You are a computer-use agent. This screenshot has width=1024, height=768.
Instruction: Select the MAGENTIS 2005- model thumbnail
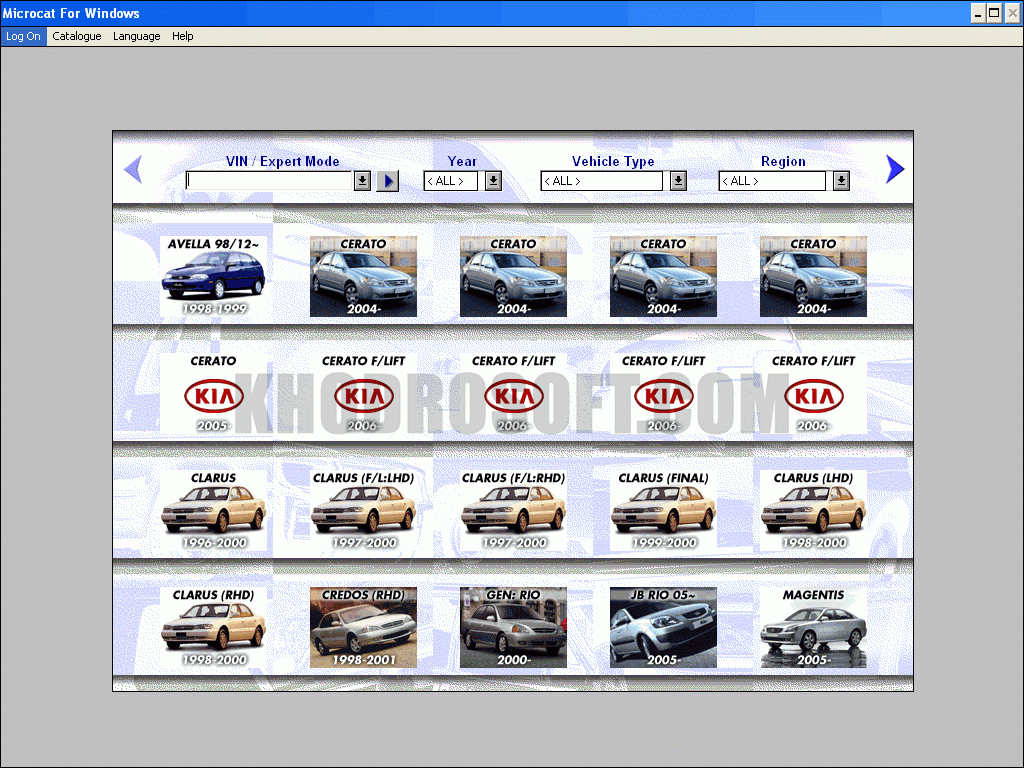click(x=812, y=627)
